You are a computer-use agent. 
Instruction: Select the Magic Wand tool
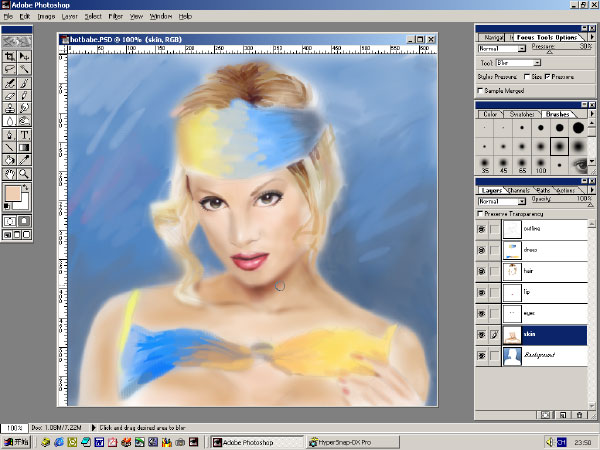click(x=24, y=69)
